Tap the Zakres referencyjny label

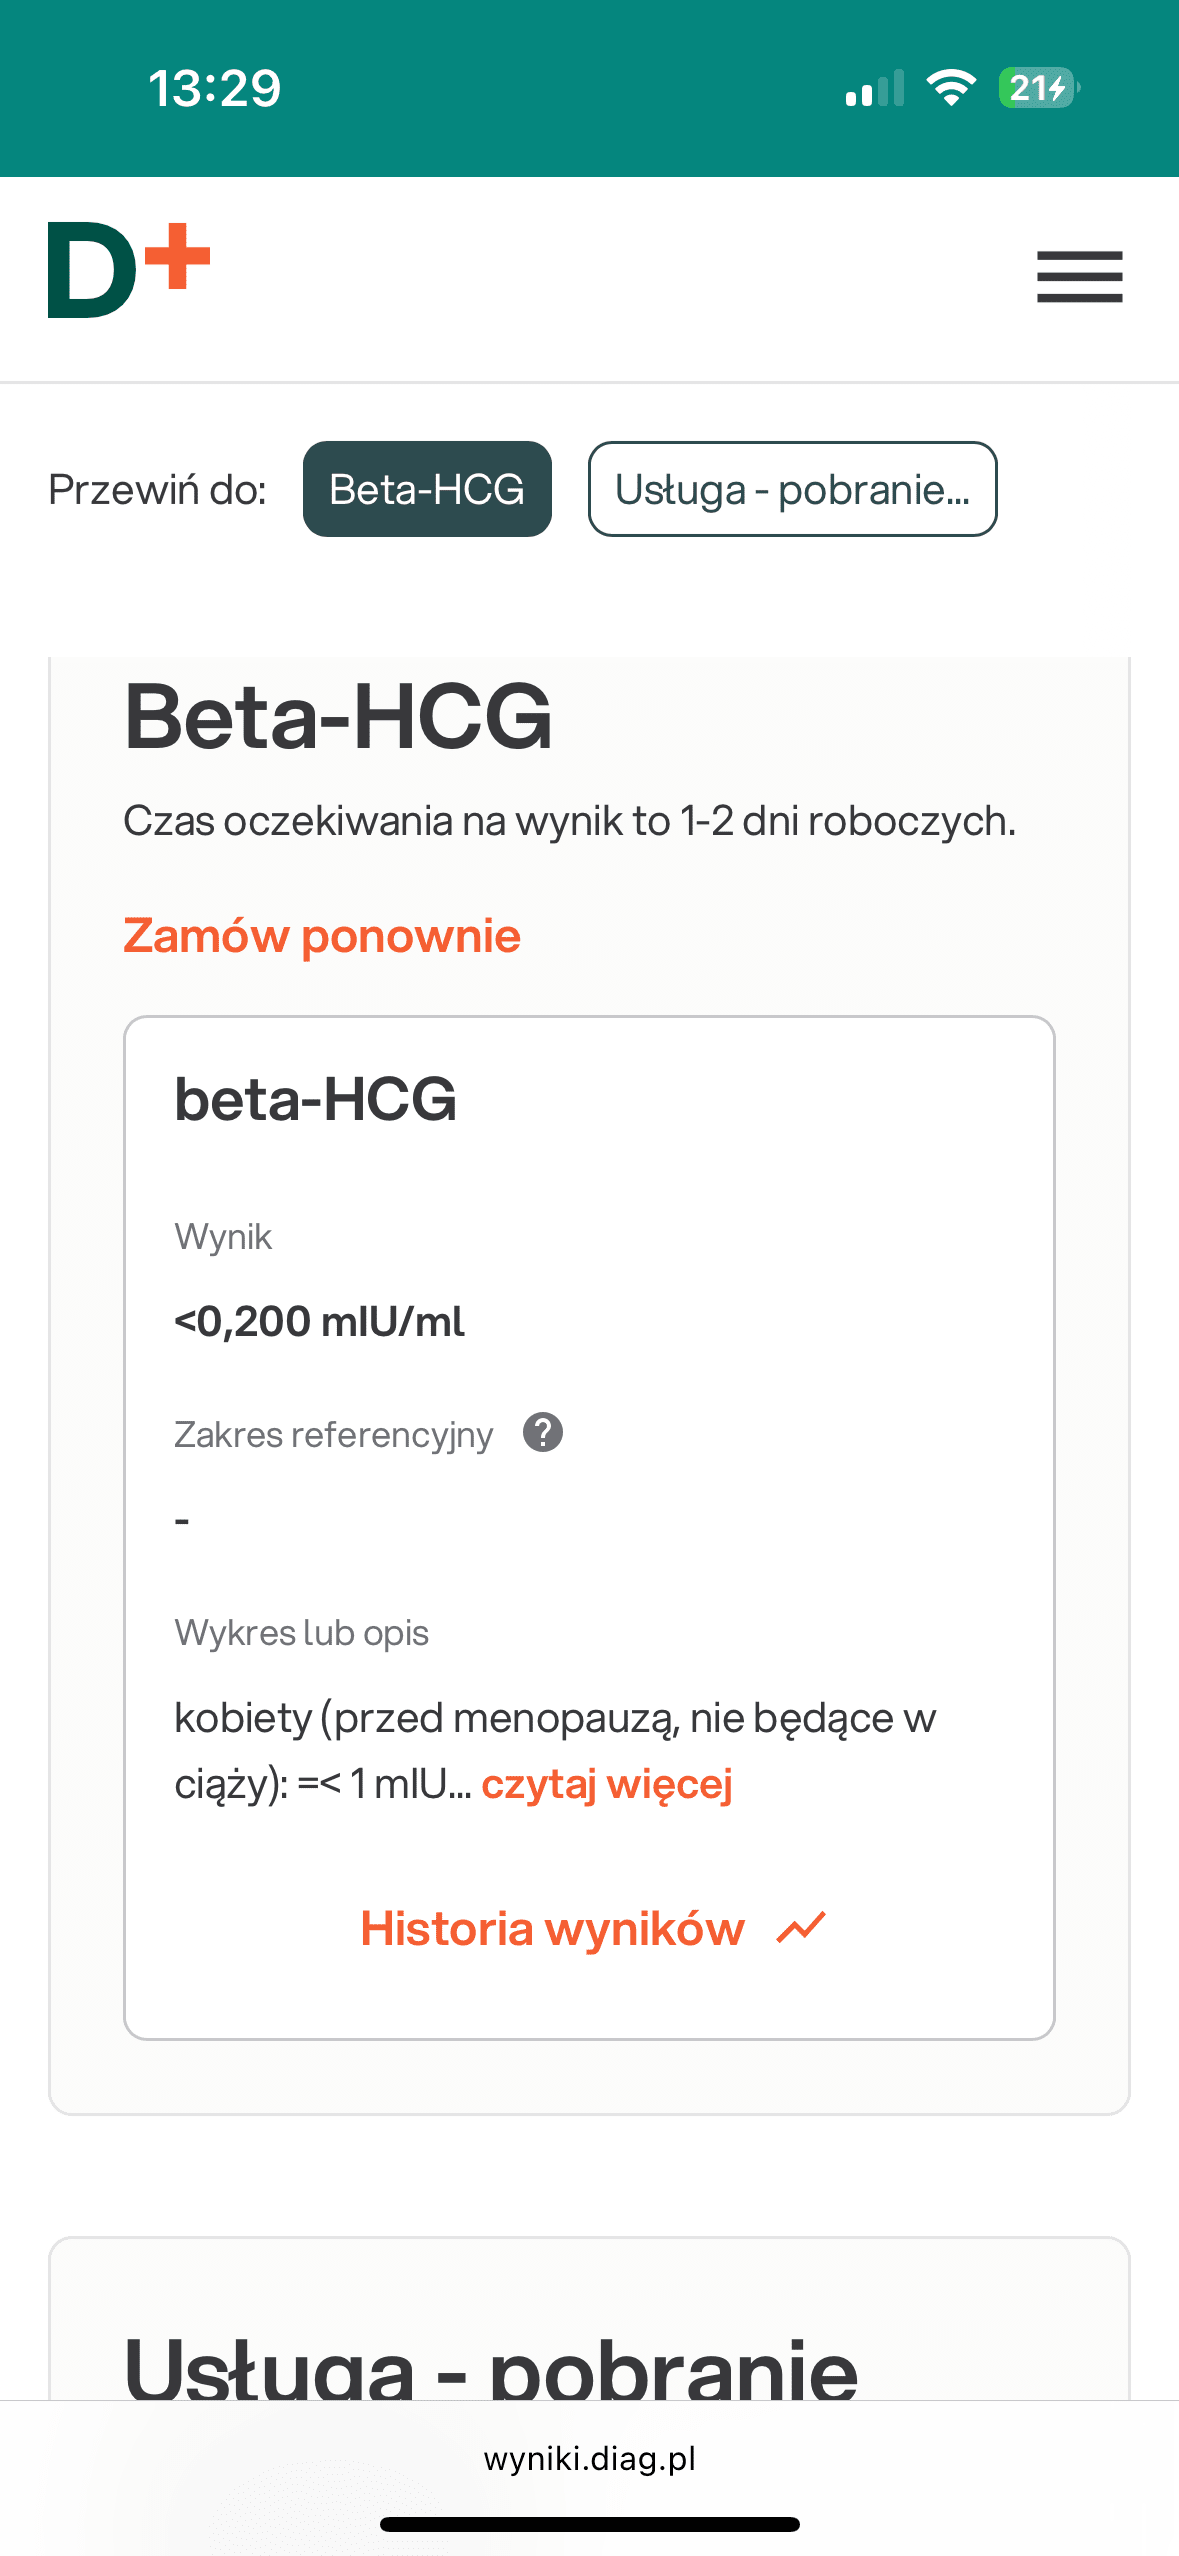point(333,1434)
